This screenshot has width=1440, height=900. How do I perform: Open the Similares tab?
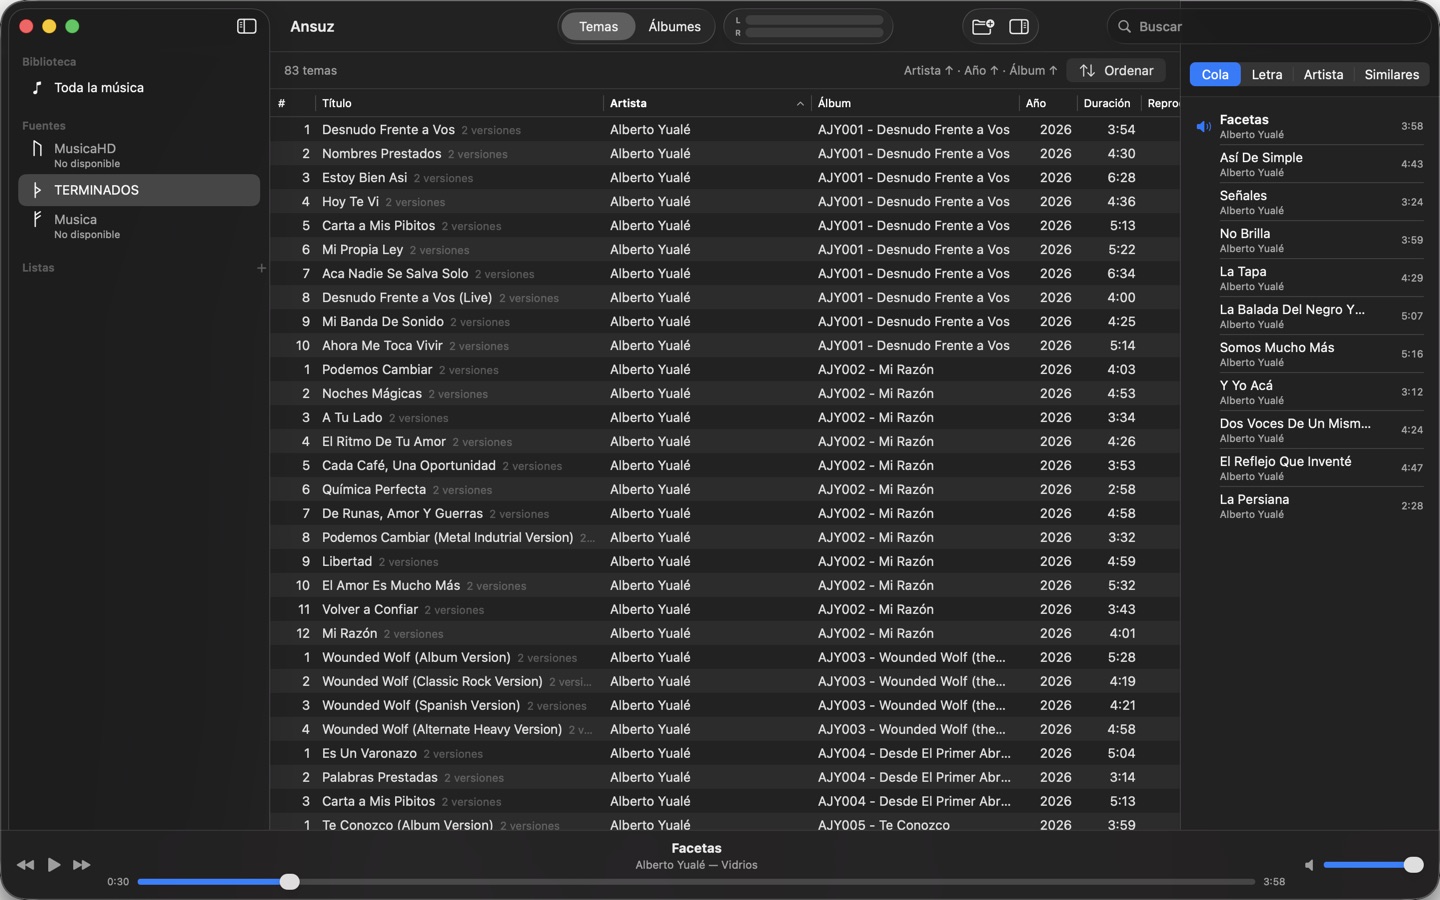click(x=1392, y=75)
